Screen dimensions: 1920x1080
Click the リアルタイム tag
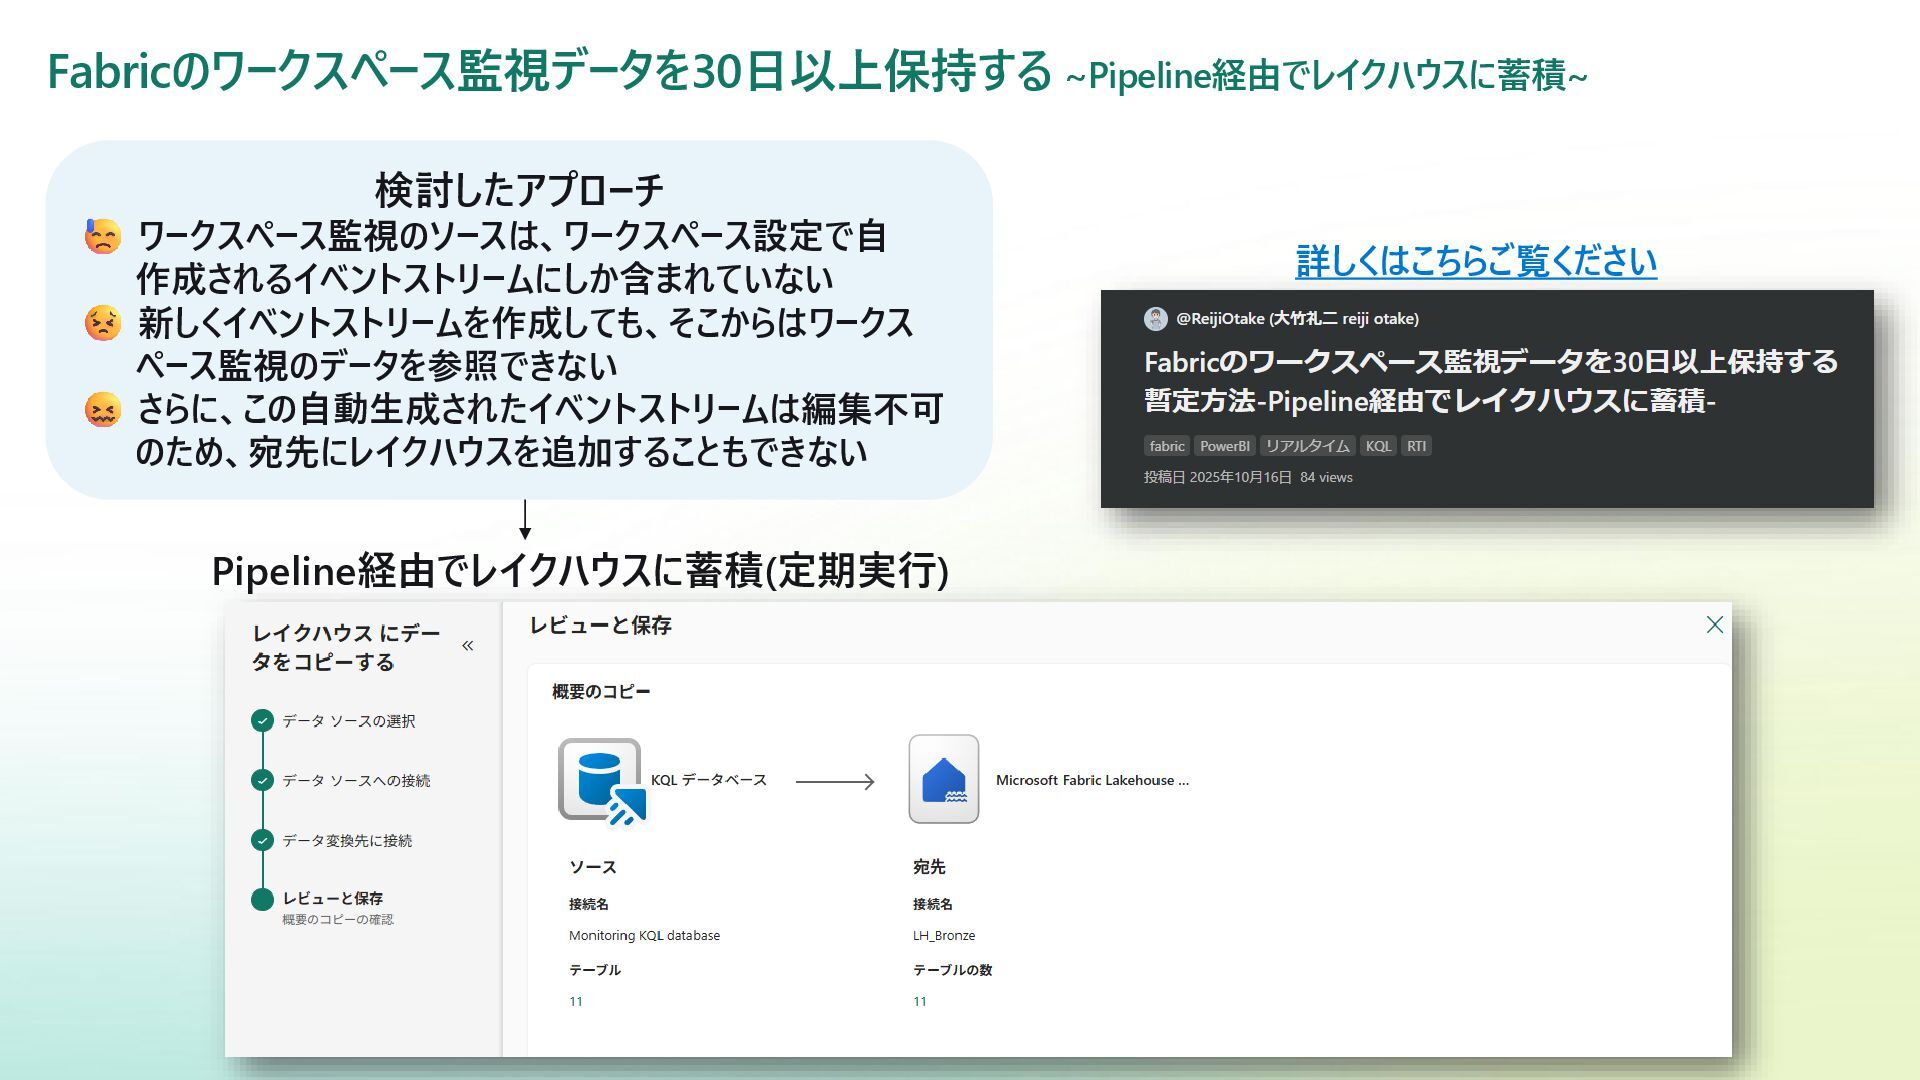(1307, 446)
